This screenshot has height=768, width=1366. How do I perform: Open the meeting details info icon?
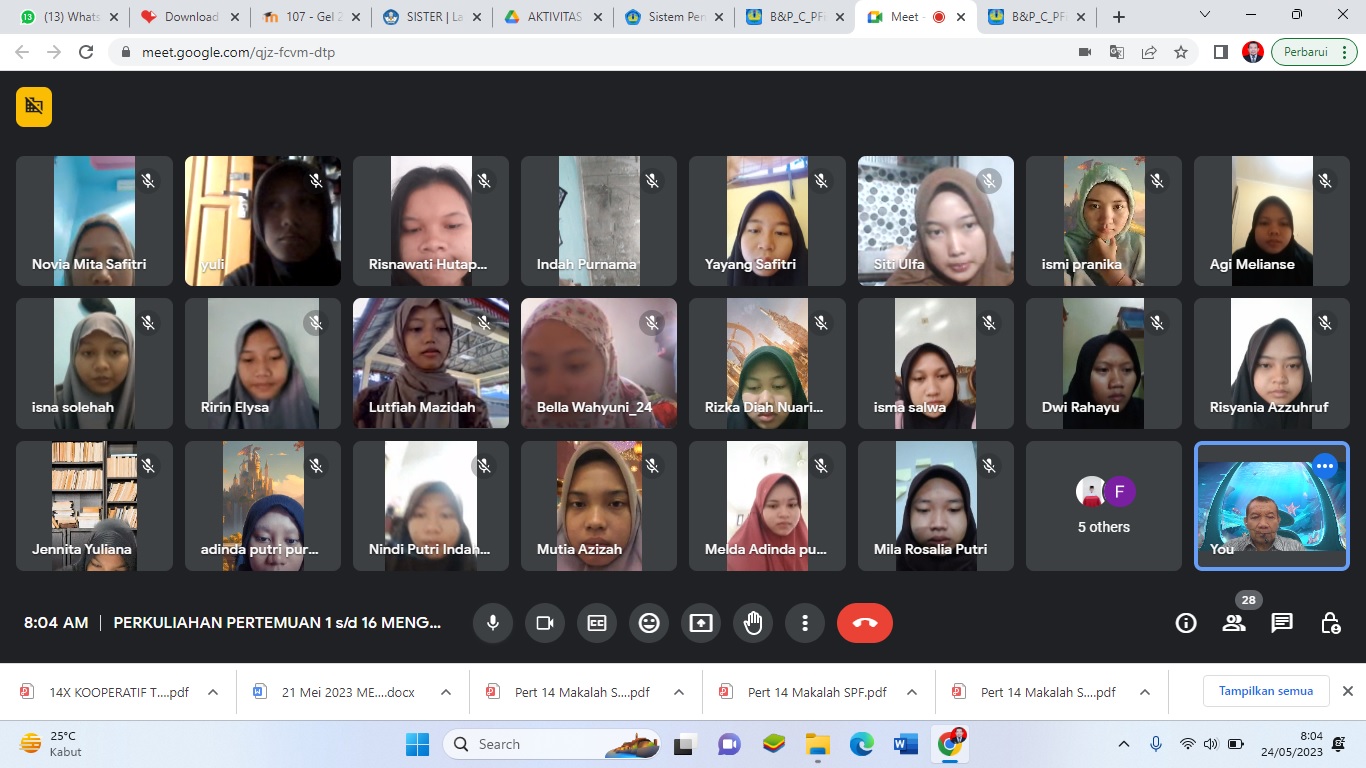pyautogui.click(x=1186, y=623)
